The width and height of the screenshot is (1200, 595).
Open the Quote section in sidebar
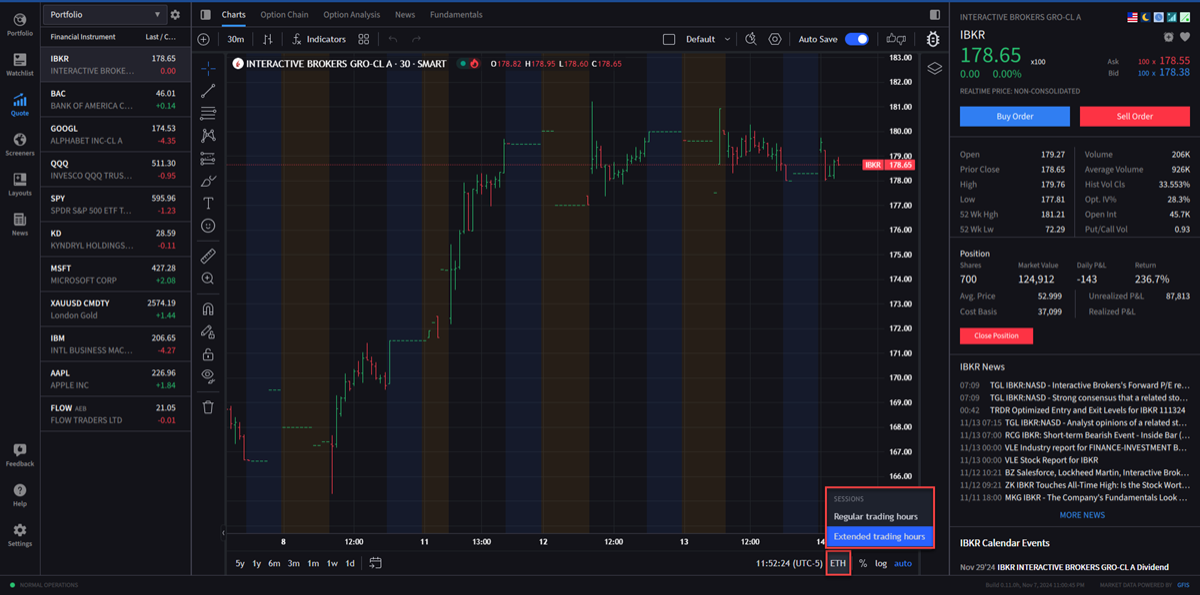(19, 105)
